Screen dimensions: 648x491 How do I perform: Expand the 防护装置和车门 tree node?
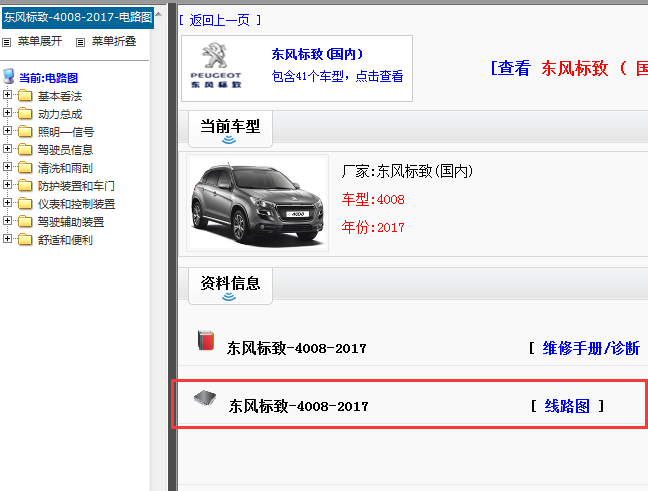[7, 184]
